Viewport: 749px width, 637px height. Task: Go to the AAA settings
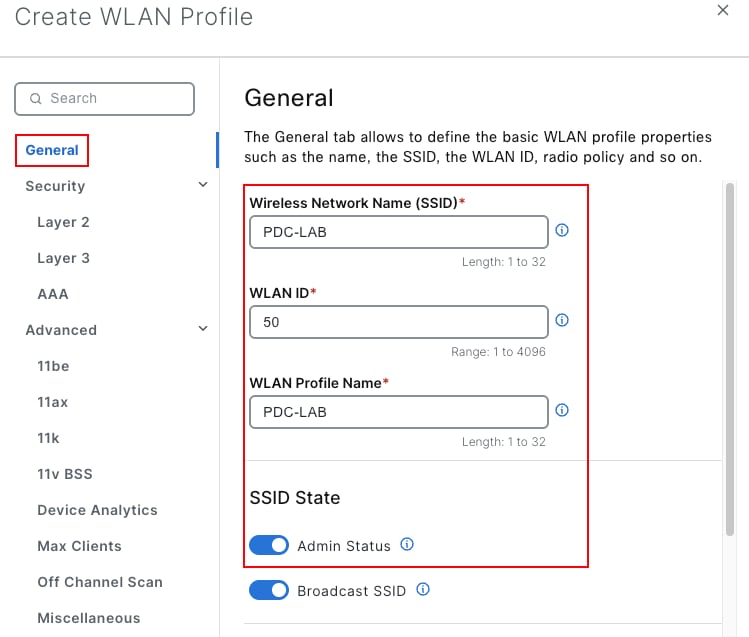tap(53, 294)
